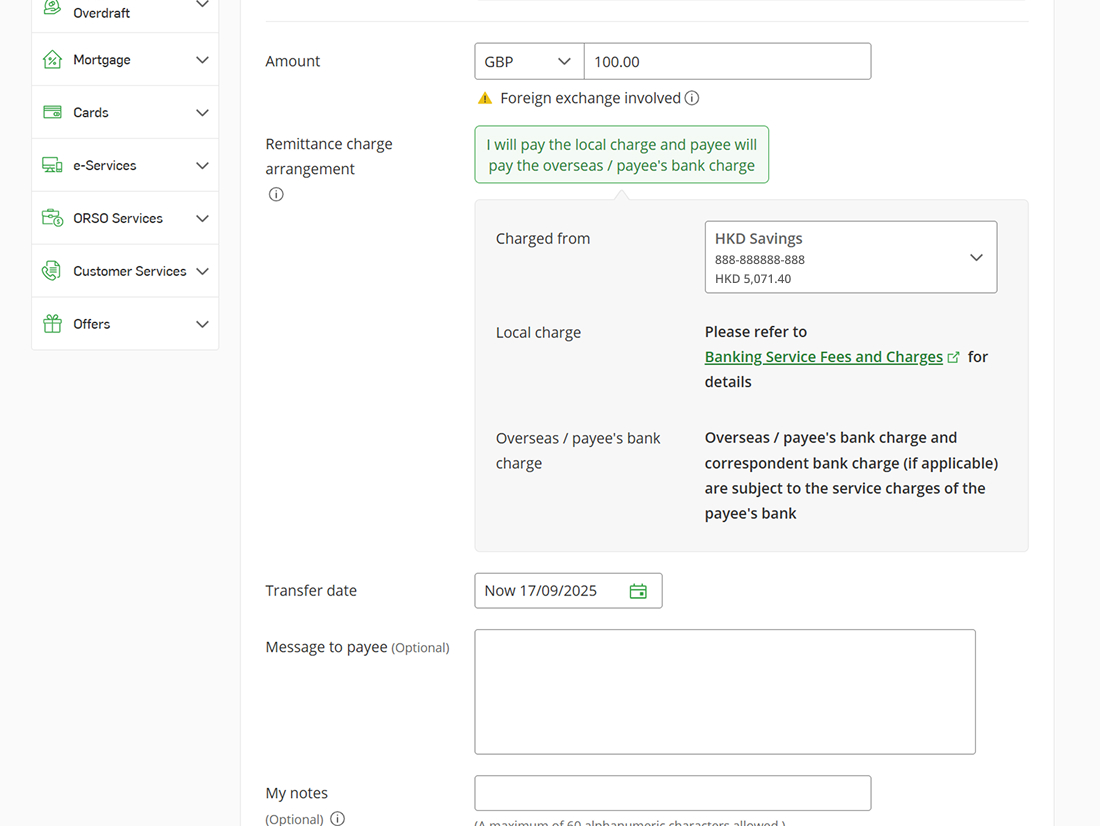Screen dimensions: 1100x826
Task: Open the HKD Savings account dropdown
Action: (851, 257)
